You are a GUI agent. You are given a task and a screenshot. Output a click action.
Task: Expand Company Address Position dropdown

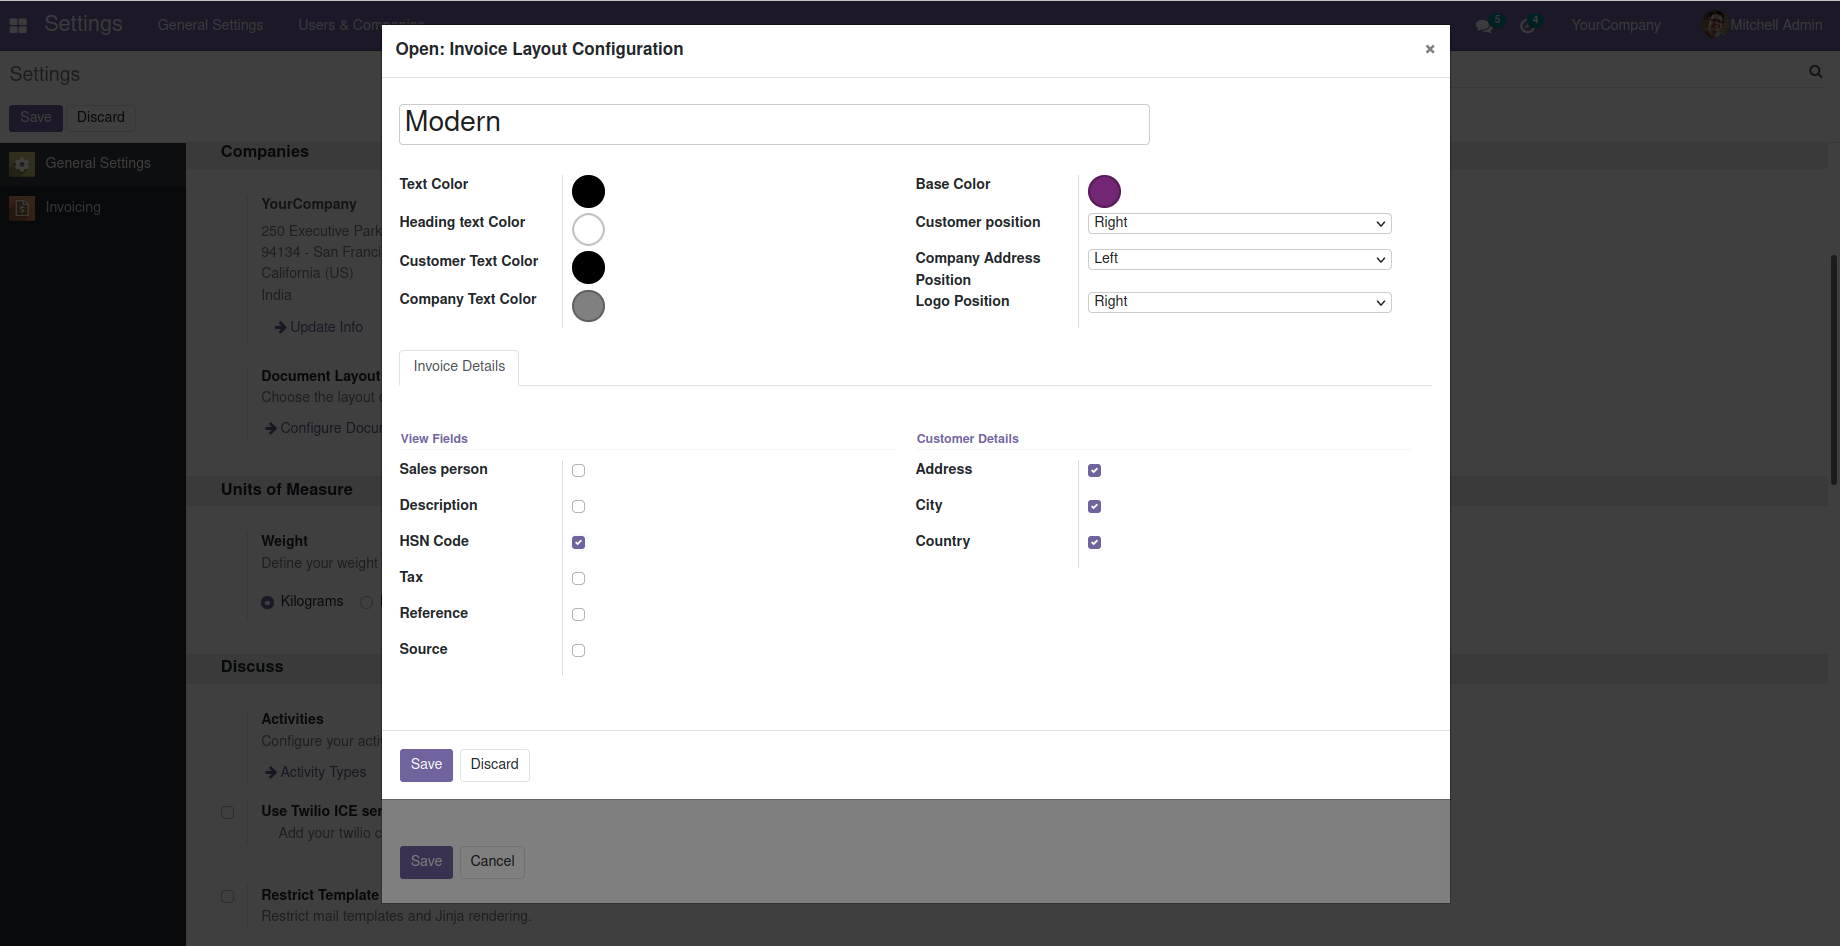[1238, 259]
